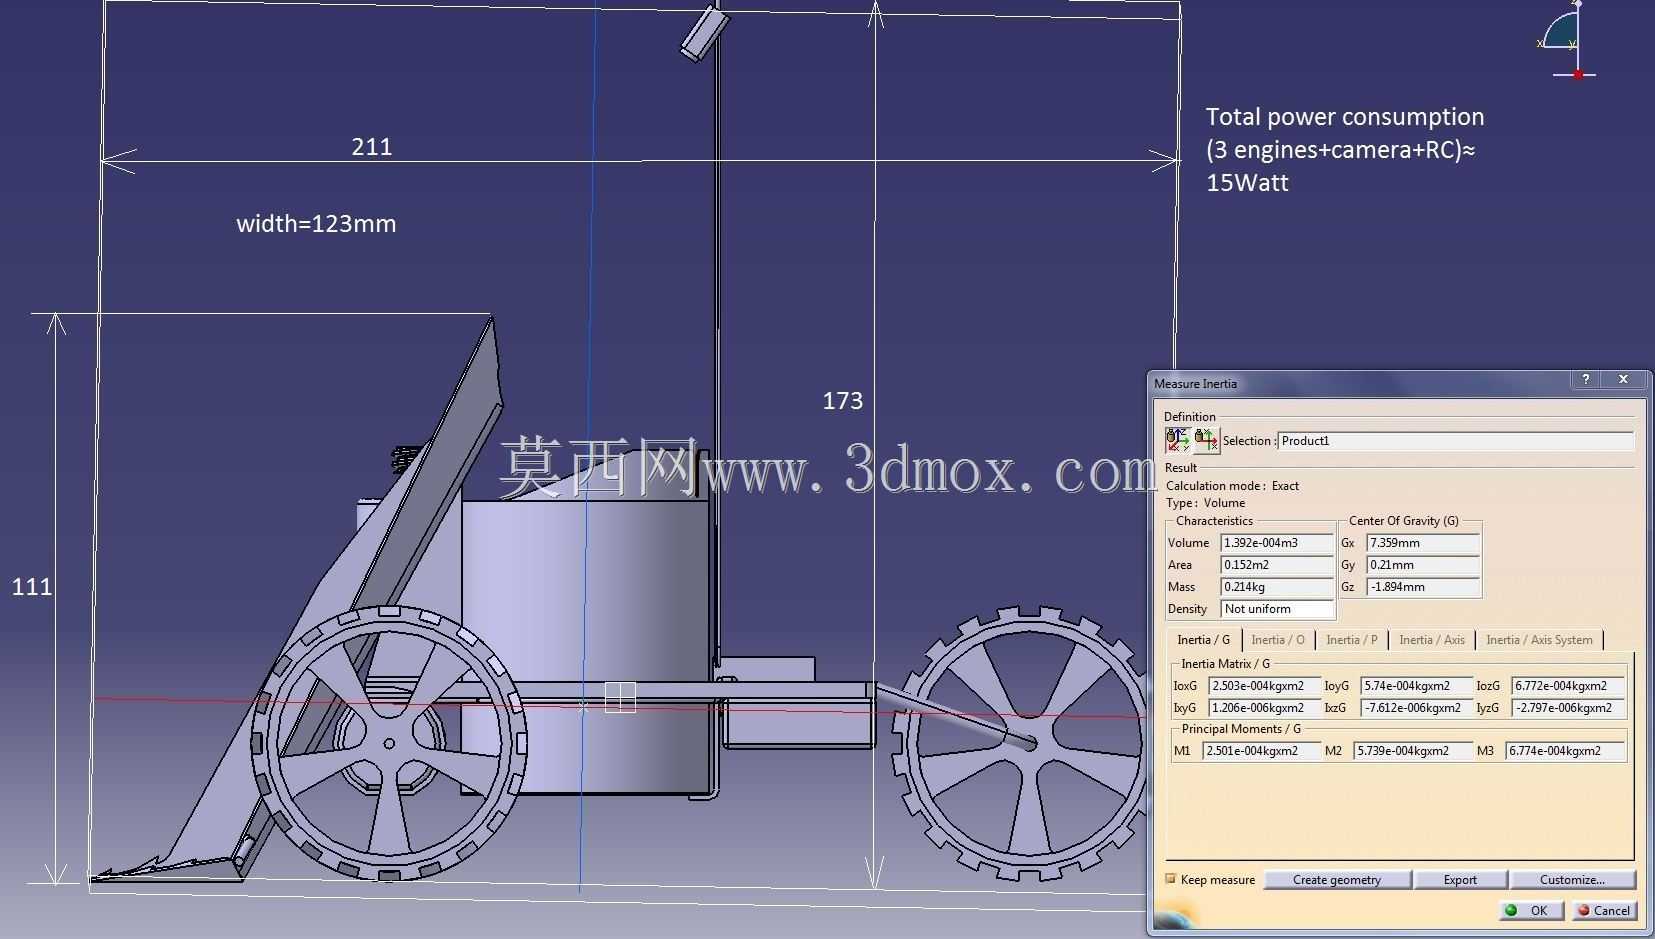Click the Calculation mode: Exact text

(1232, 486)
